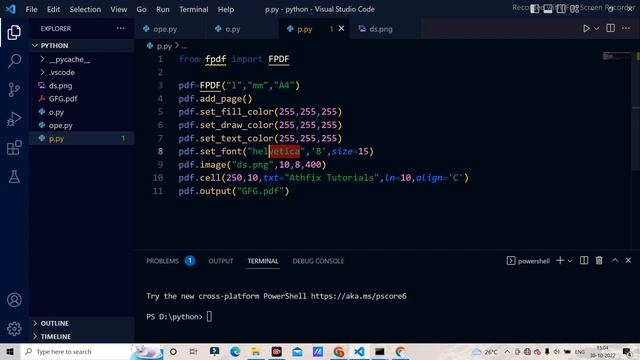Run the Python file with play button
The height and width of the screenshot is (360, 640).
[x=586, y=29]
